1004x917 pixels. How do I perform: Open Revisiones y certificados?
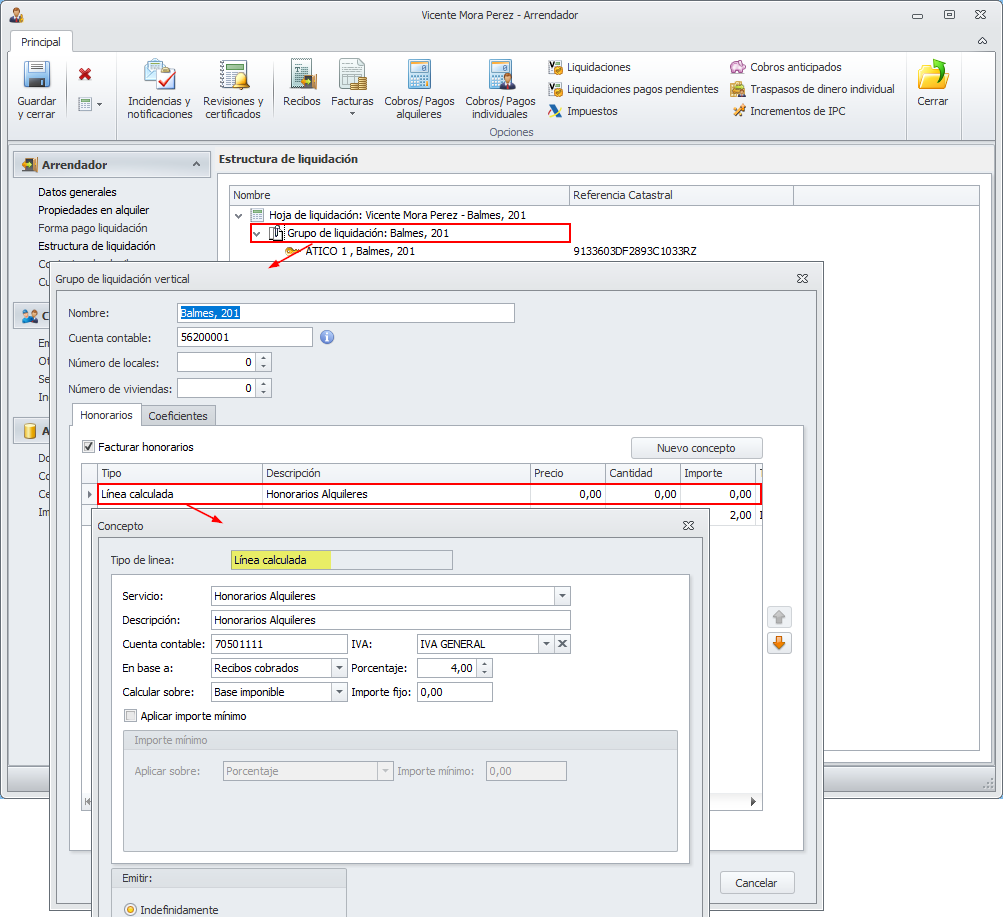233,77
